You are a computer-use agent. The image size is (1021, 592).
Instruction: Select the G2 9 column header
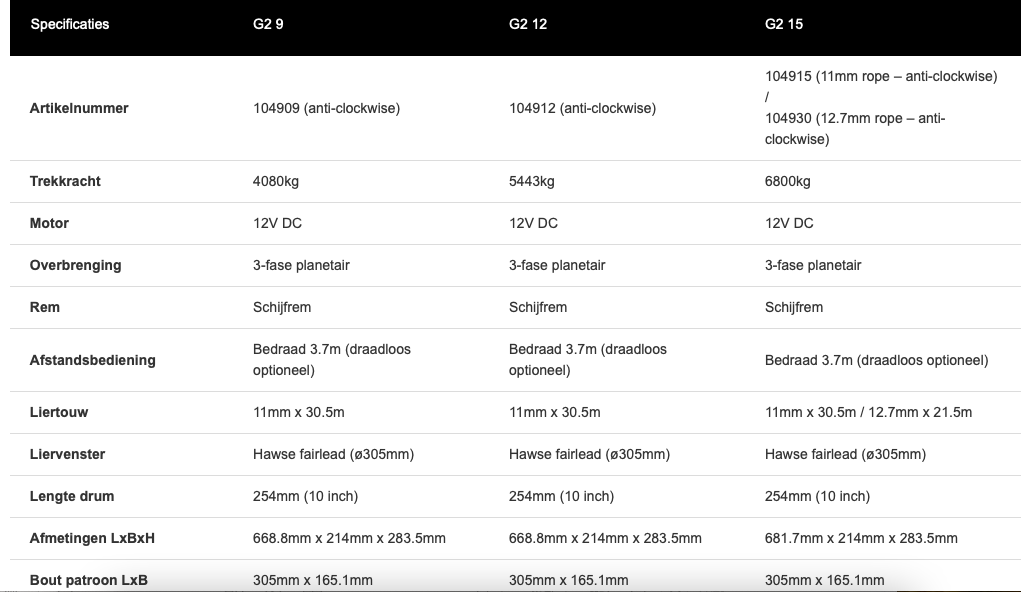pyautogui.click(x=268, y=24)
